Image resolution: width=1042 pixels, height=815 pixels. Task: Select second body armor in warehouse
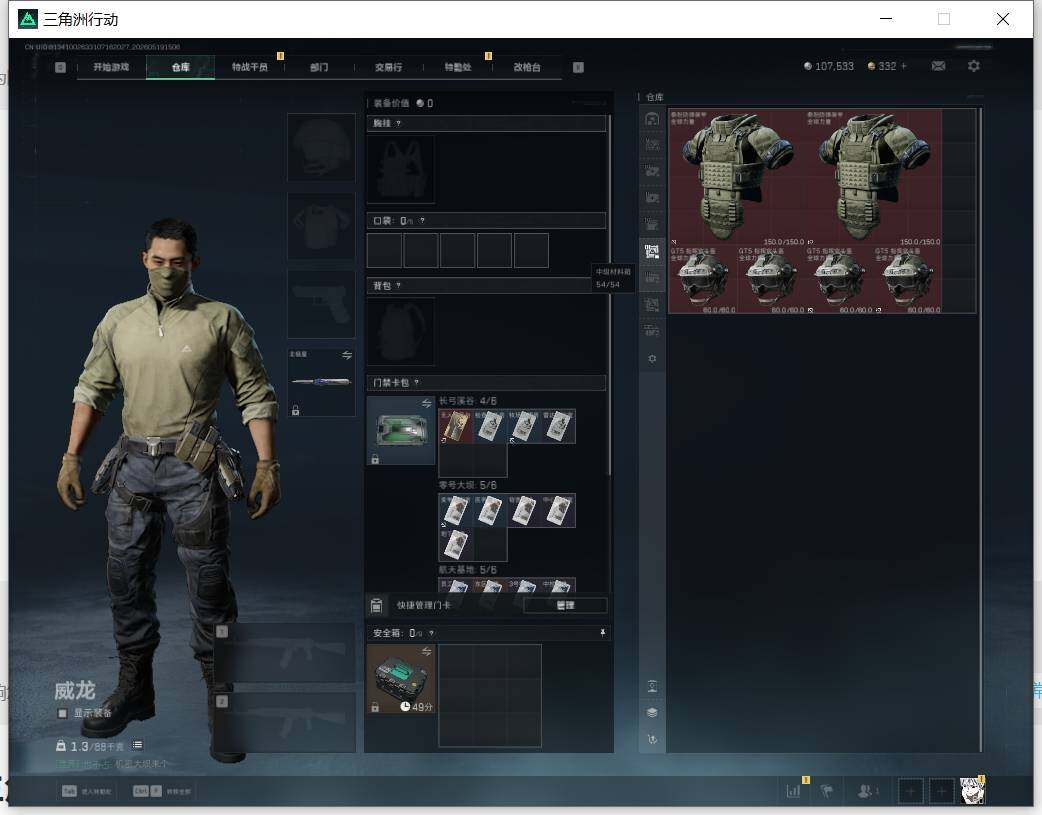pos(873,177)
